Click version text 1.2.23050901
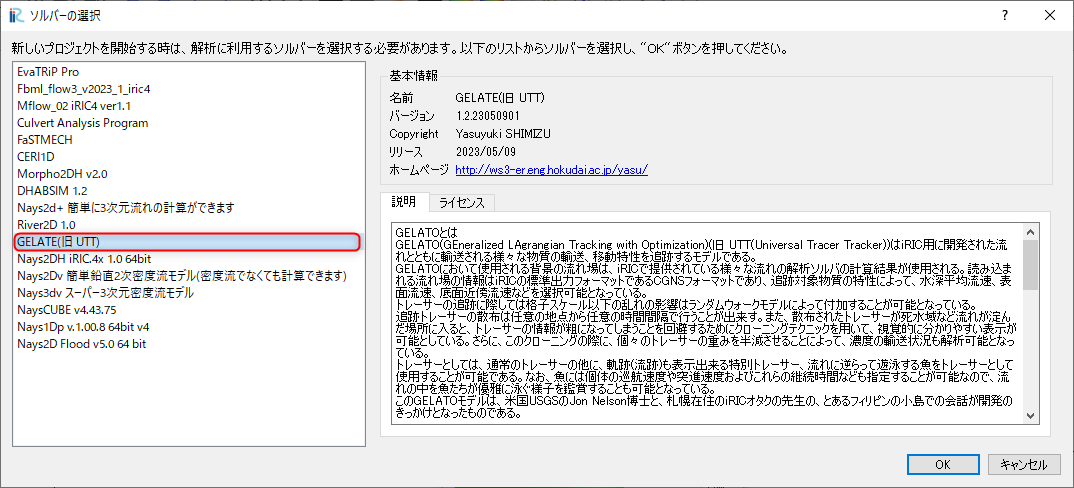Viewport: 1074px width, 488px height. [x=489, y=116]
